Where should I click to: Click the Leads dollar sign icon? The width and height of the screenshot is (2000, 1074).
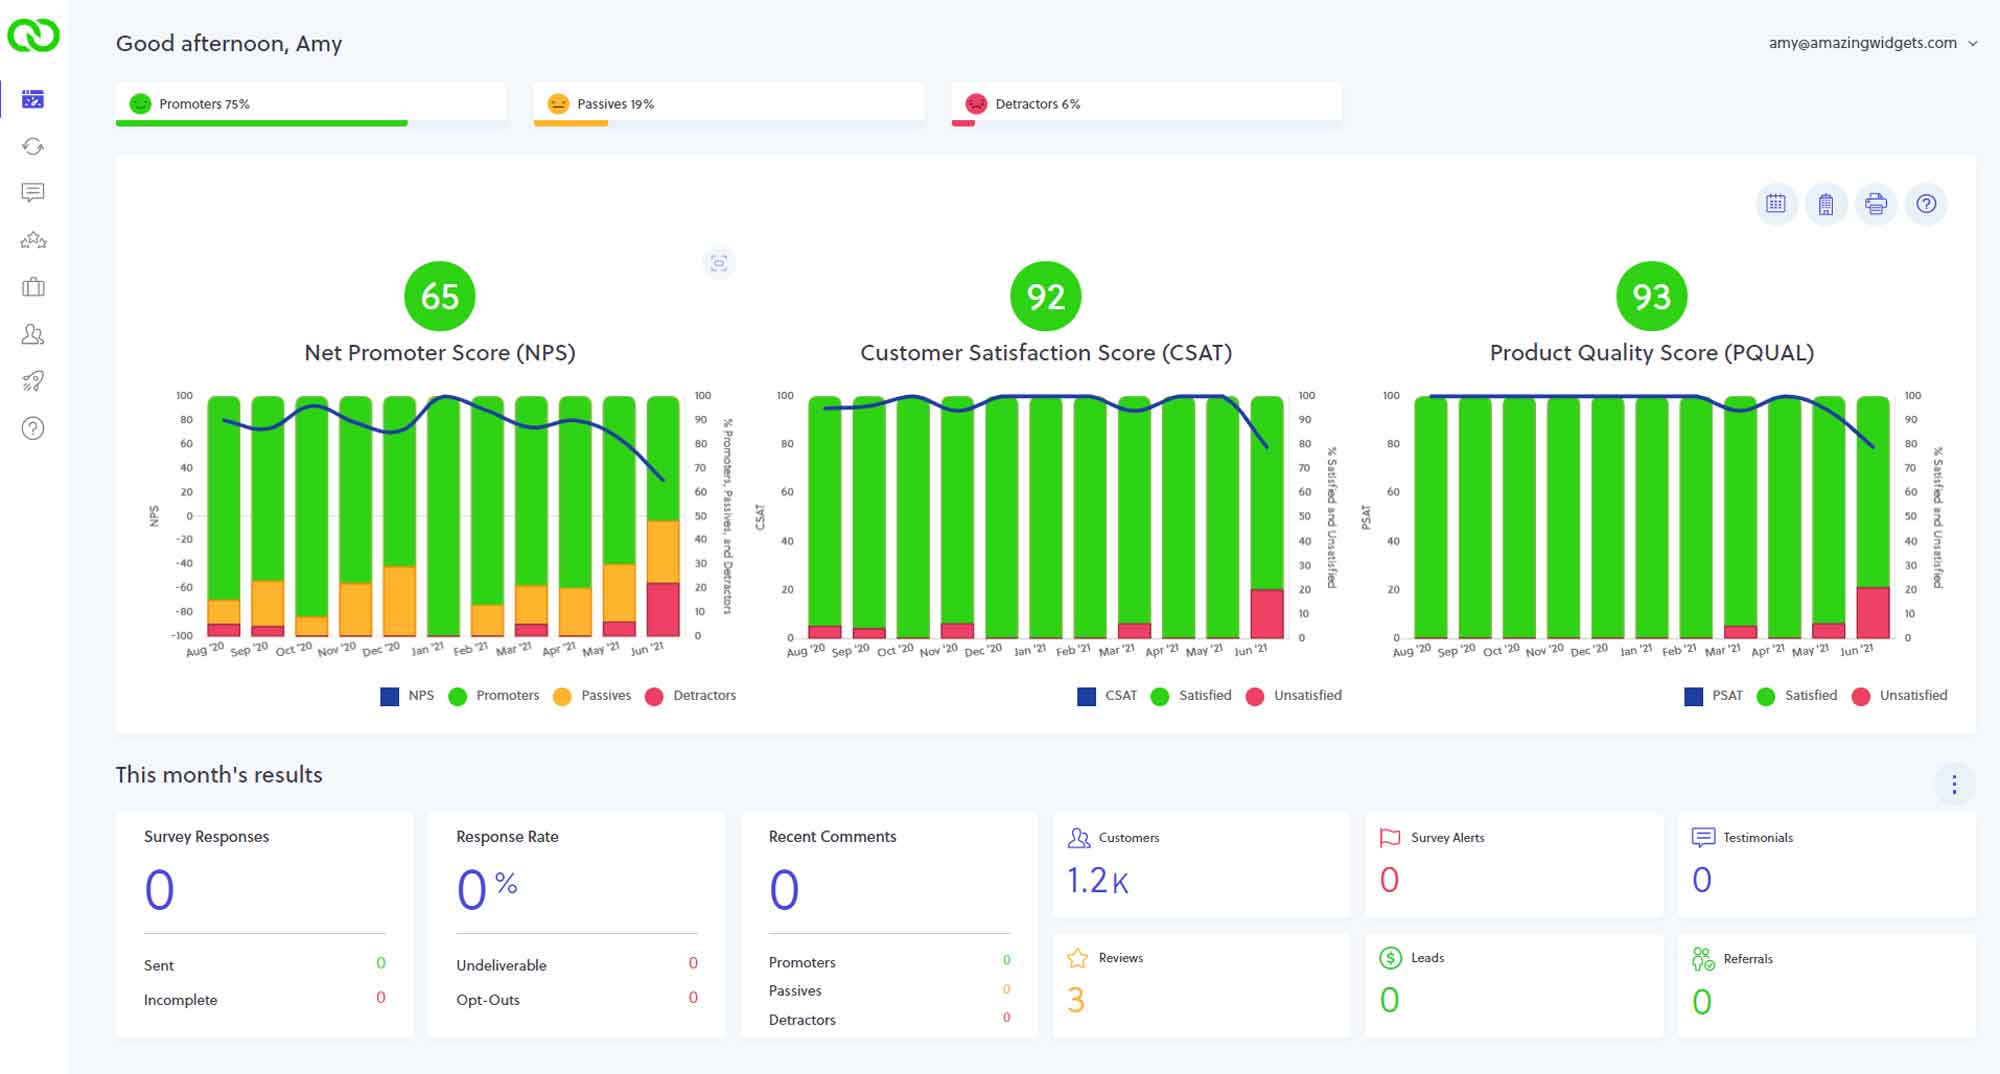[1390, 958]
